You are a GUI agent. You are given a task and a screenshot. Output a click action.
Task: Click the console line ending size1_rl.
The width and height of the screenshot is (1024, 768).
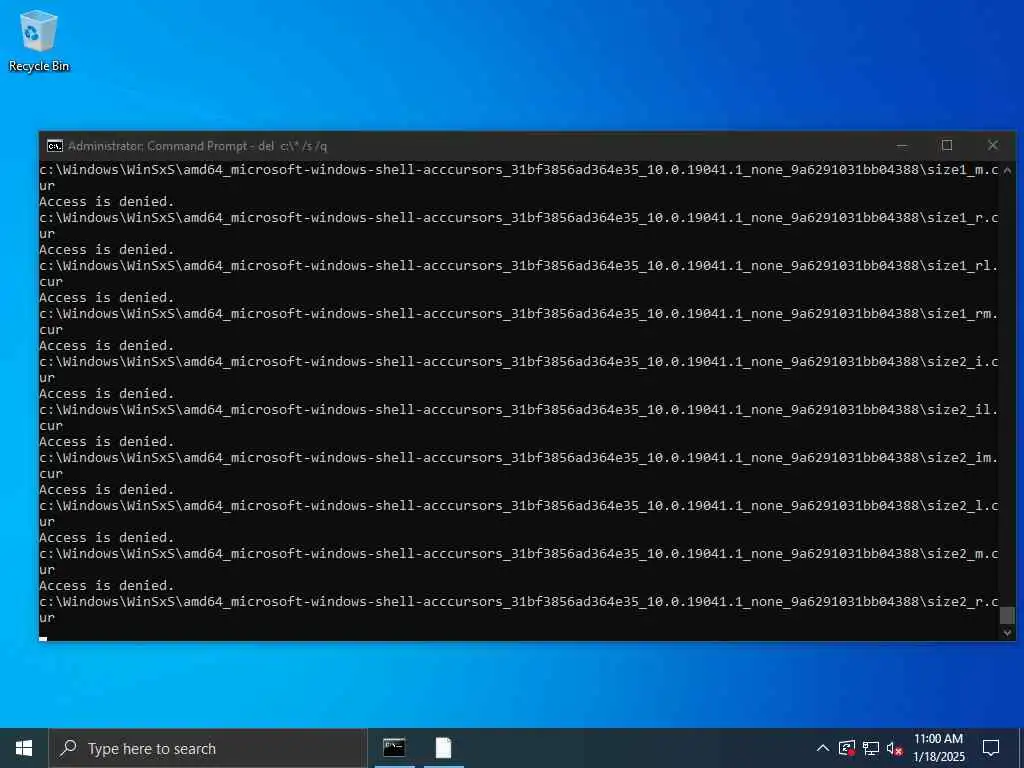[519, 266]
